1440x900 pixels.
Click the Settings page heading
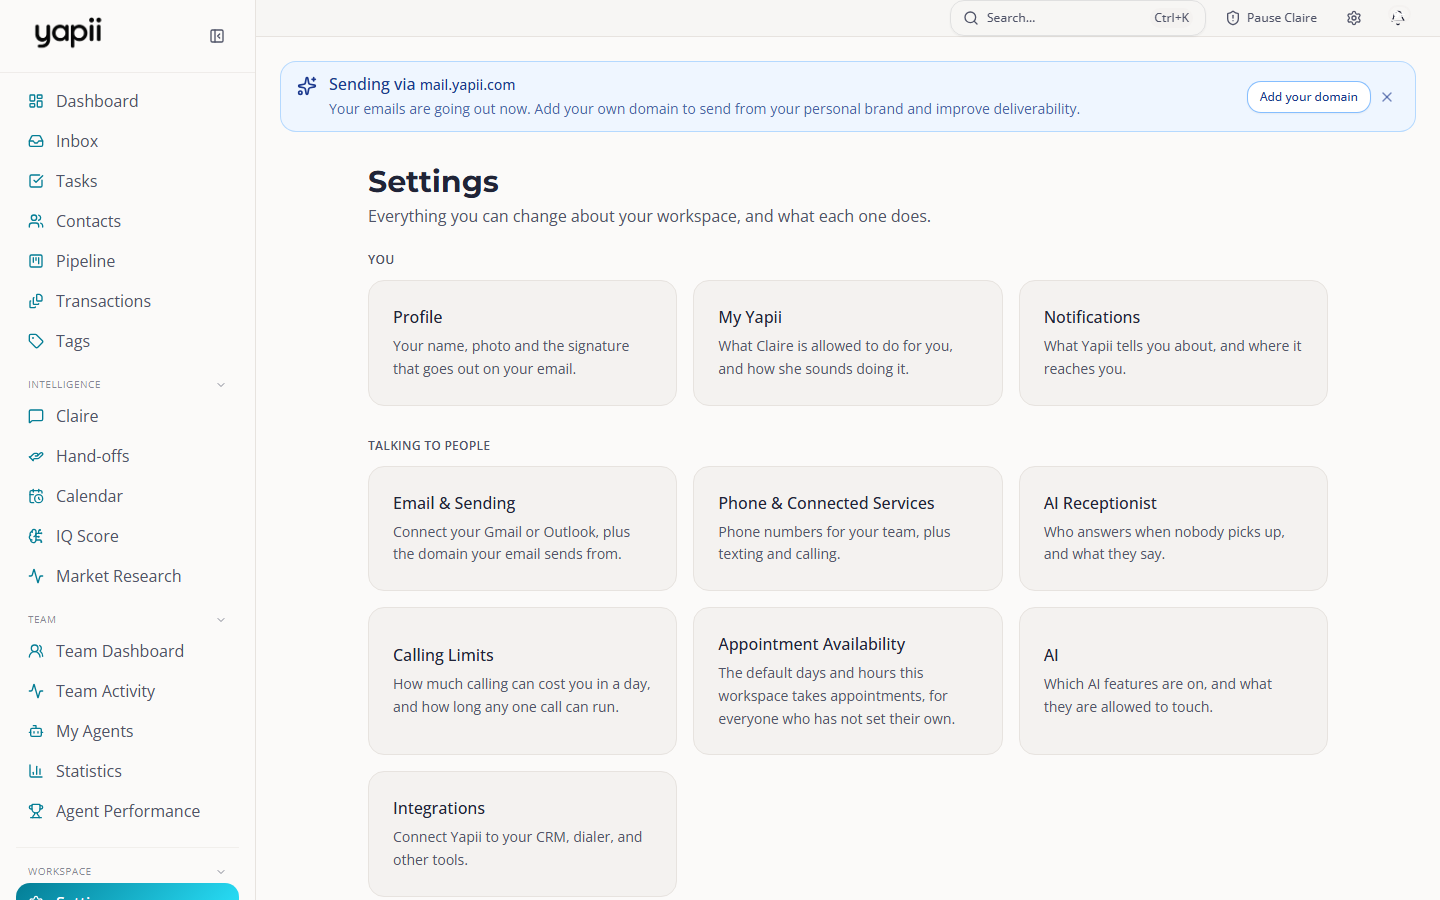click(433, 181)
